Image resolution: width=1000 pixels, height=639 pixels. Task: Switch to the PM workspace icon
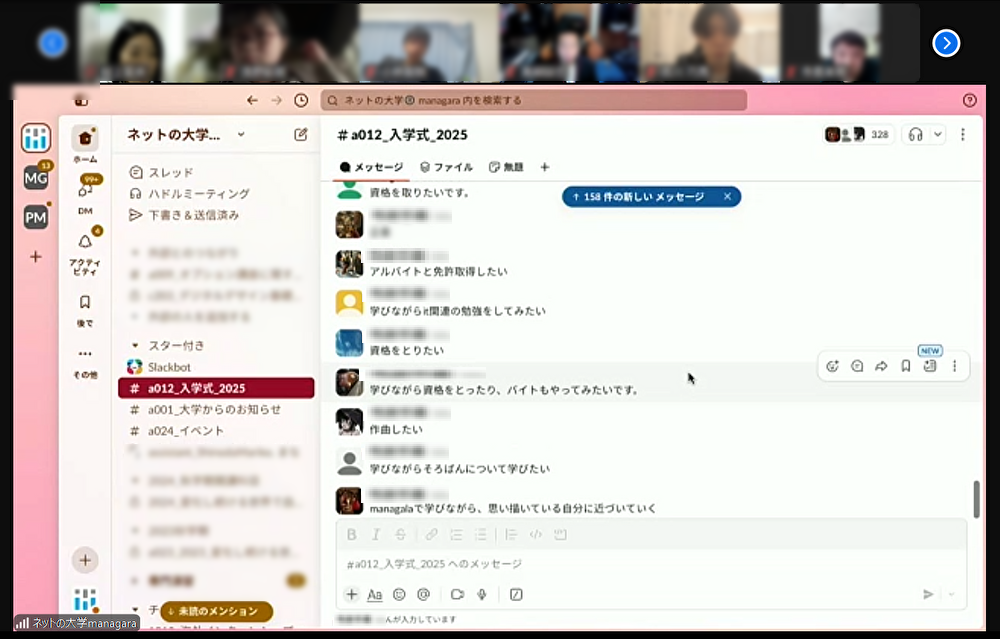pyautogui.click(x=36, y=217)
